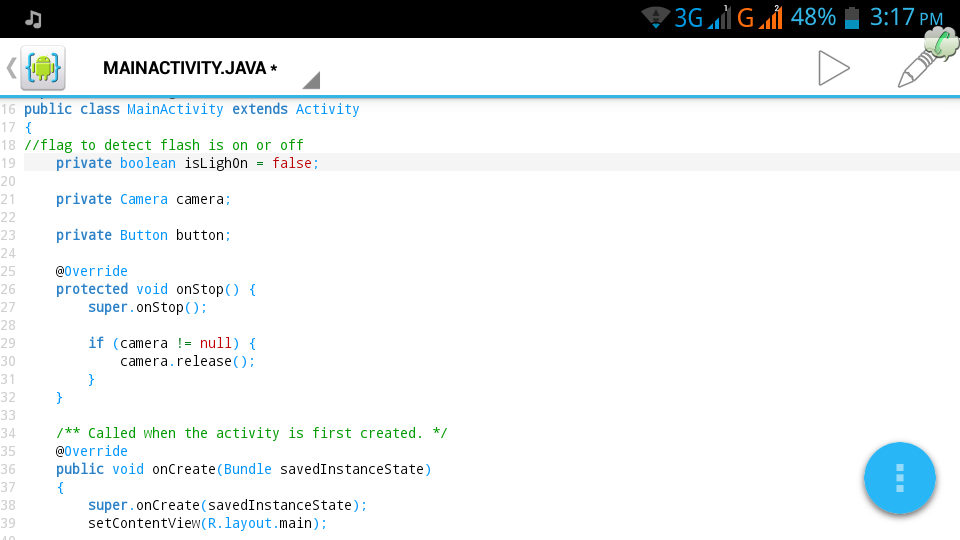
Task: Click 'onCreate(Bundle savedInstanceState)' method header
Action: (x=292, y=469)
